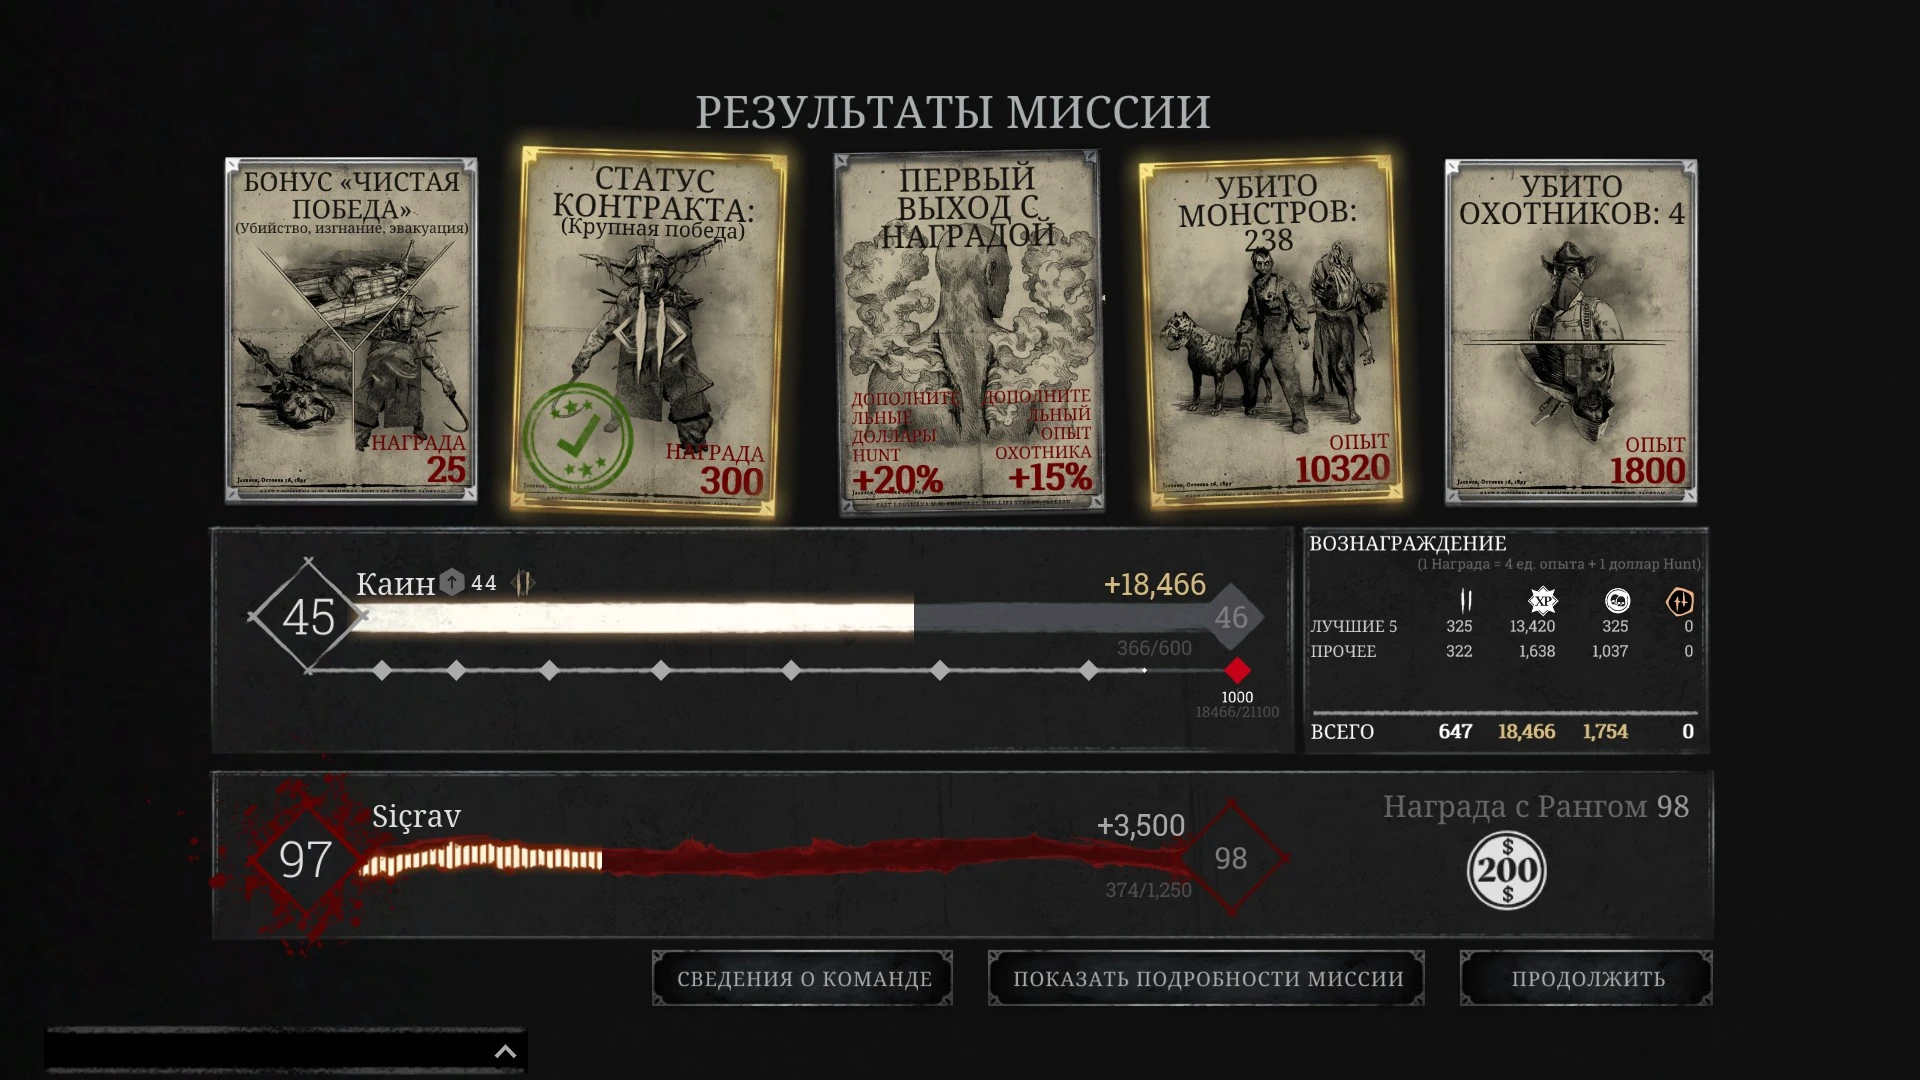Click the '1,638' XP value in Прочее
Screen dimensions: 1920x1080
tap(1537, 651)
